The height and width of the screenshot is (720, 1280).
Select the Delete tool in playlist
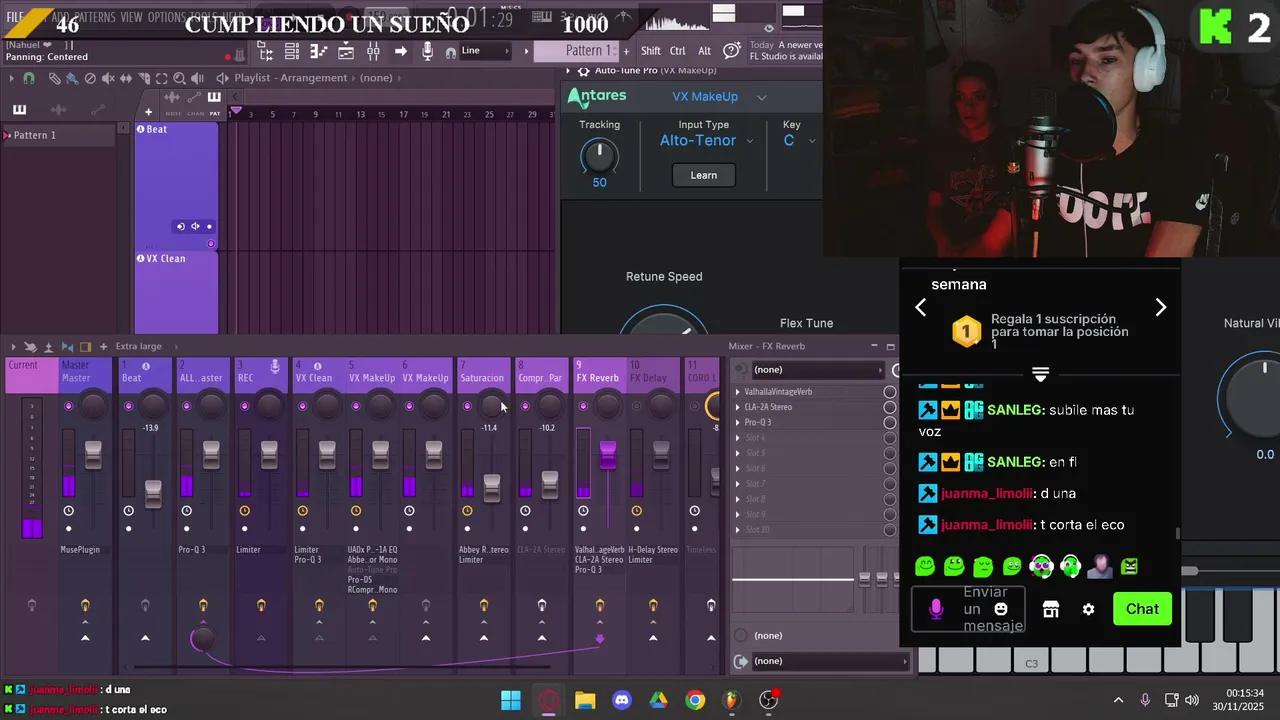[90, 78]
